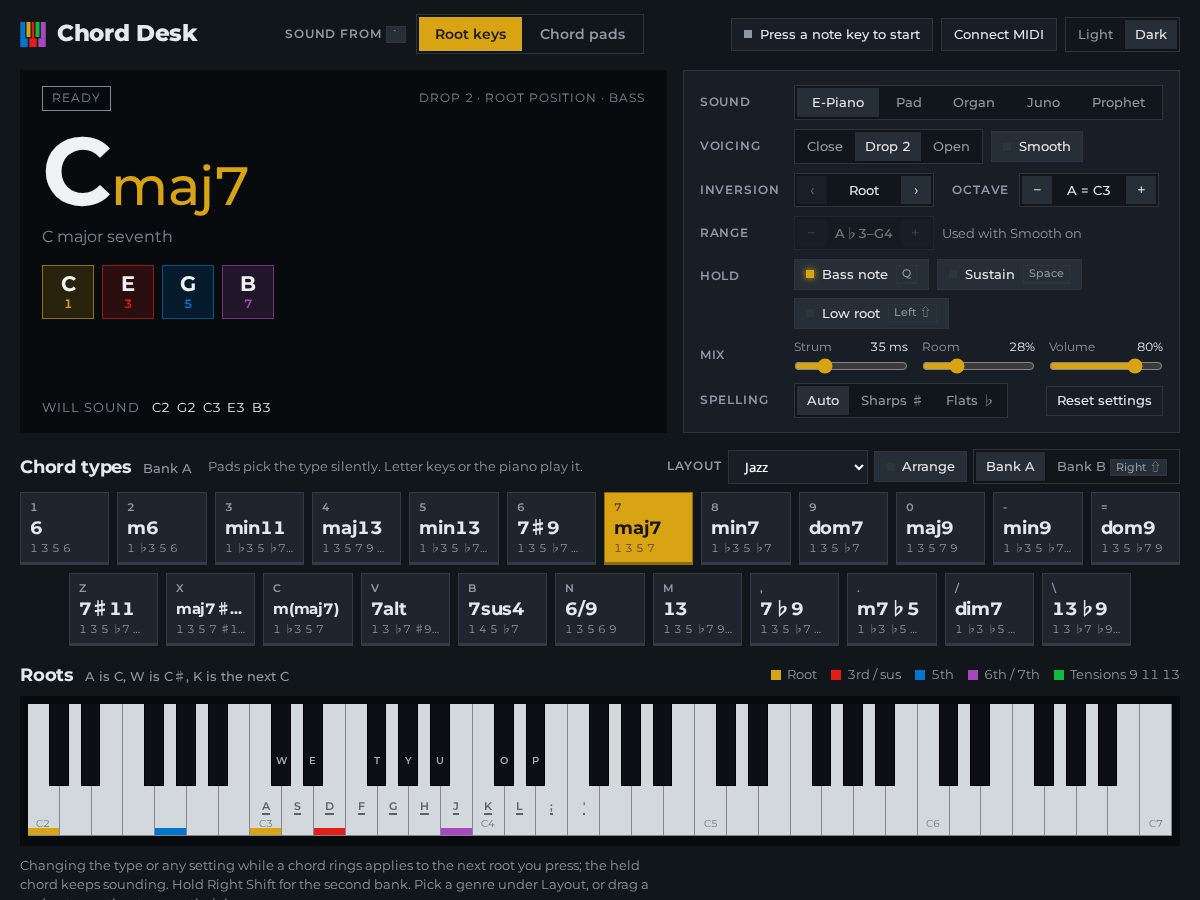Play the black key labeled W
This screenshot has height=900, width=1200.
click(281, 745)
